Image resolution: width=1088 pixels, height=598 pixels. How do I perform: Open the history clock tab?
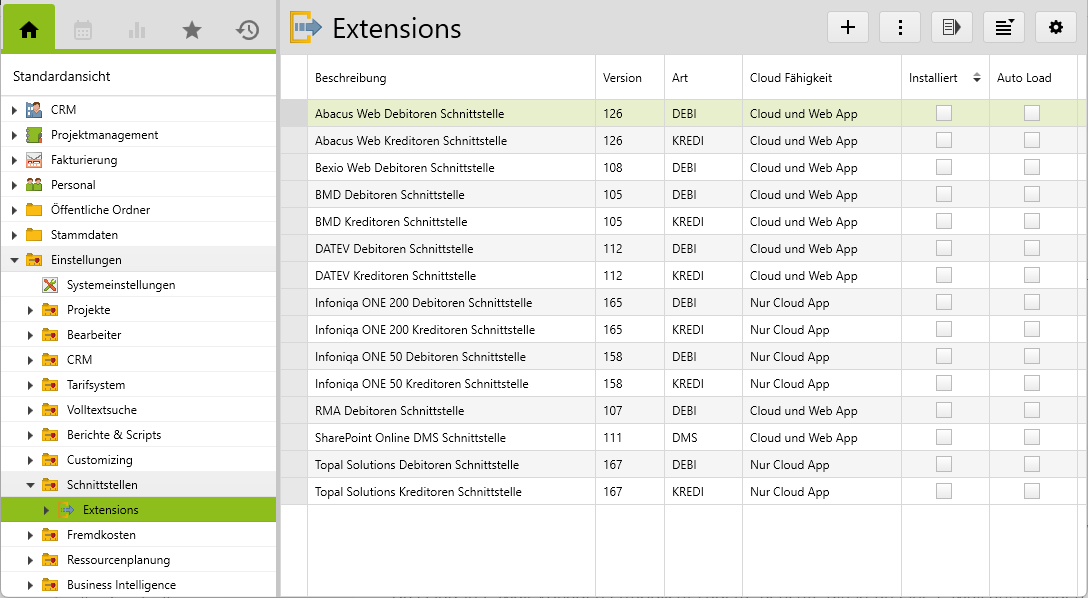(x=247, y=30)
